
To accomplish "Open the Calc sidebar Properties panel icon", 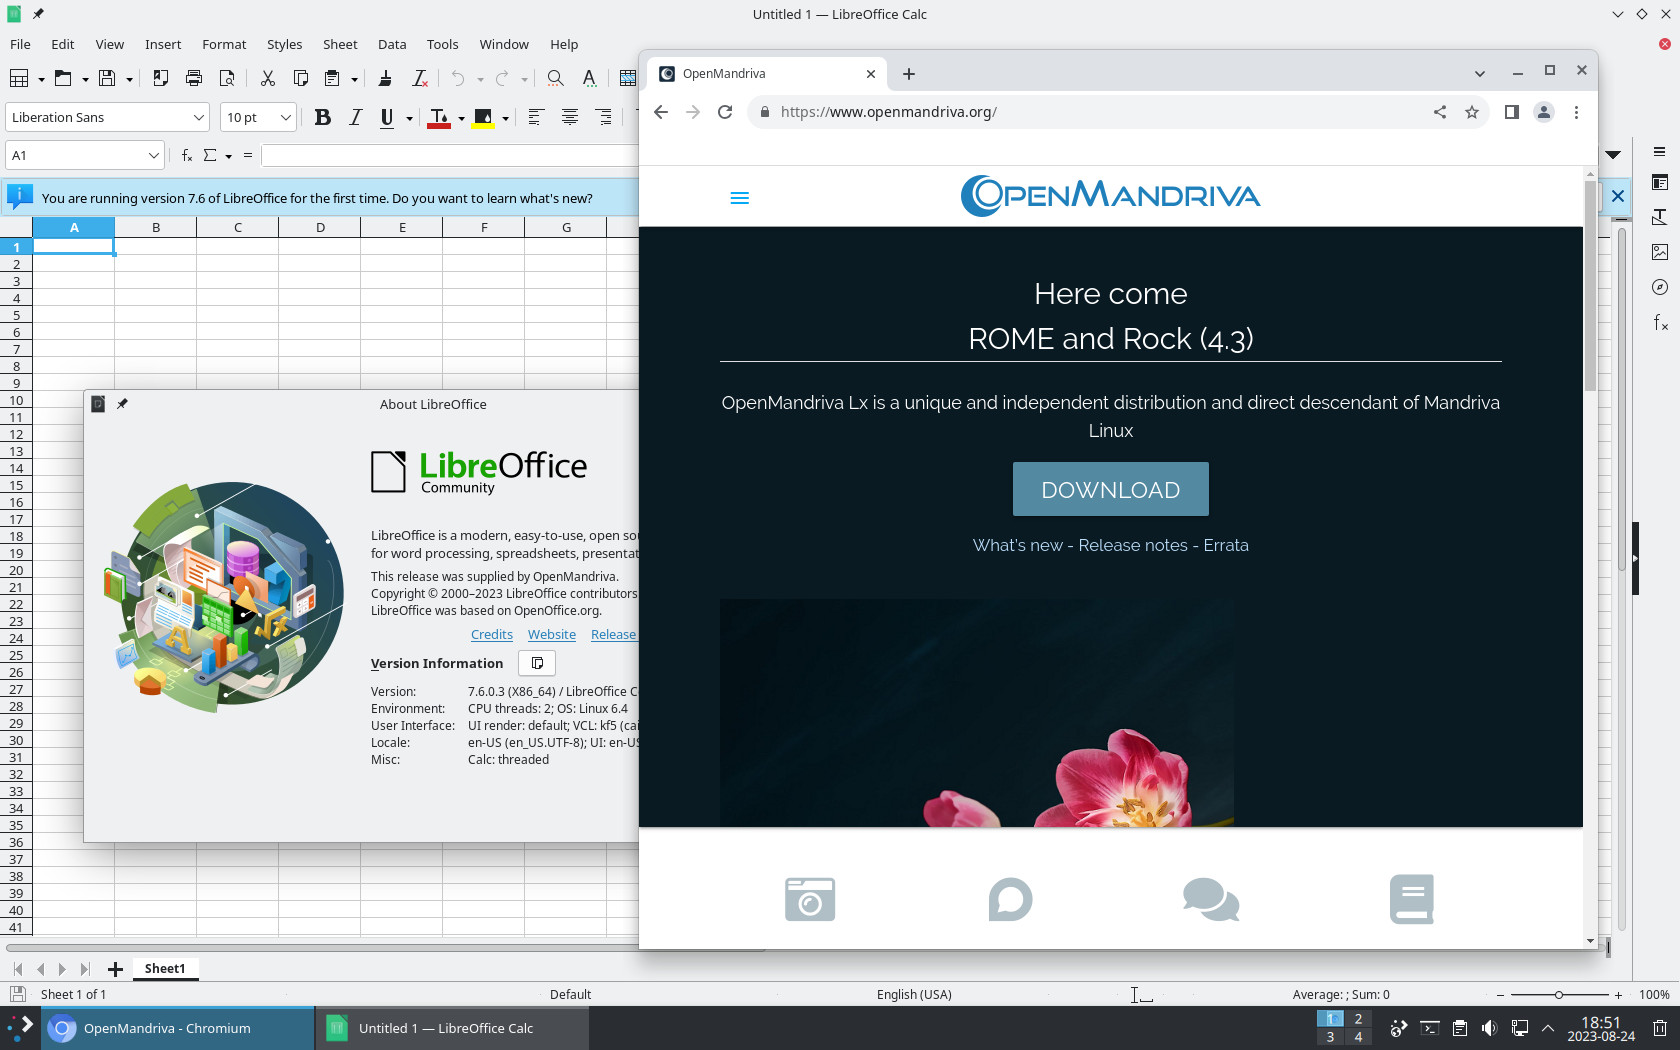I will (x=1660, y=183).
